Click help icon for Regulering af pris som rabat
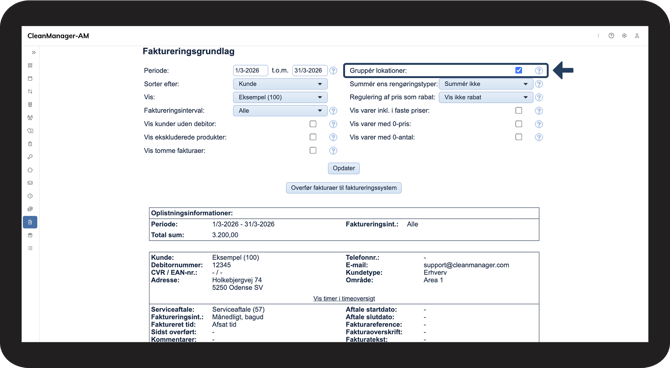Viewport: 670px width, 368px height. 539,97
